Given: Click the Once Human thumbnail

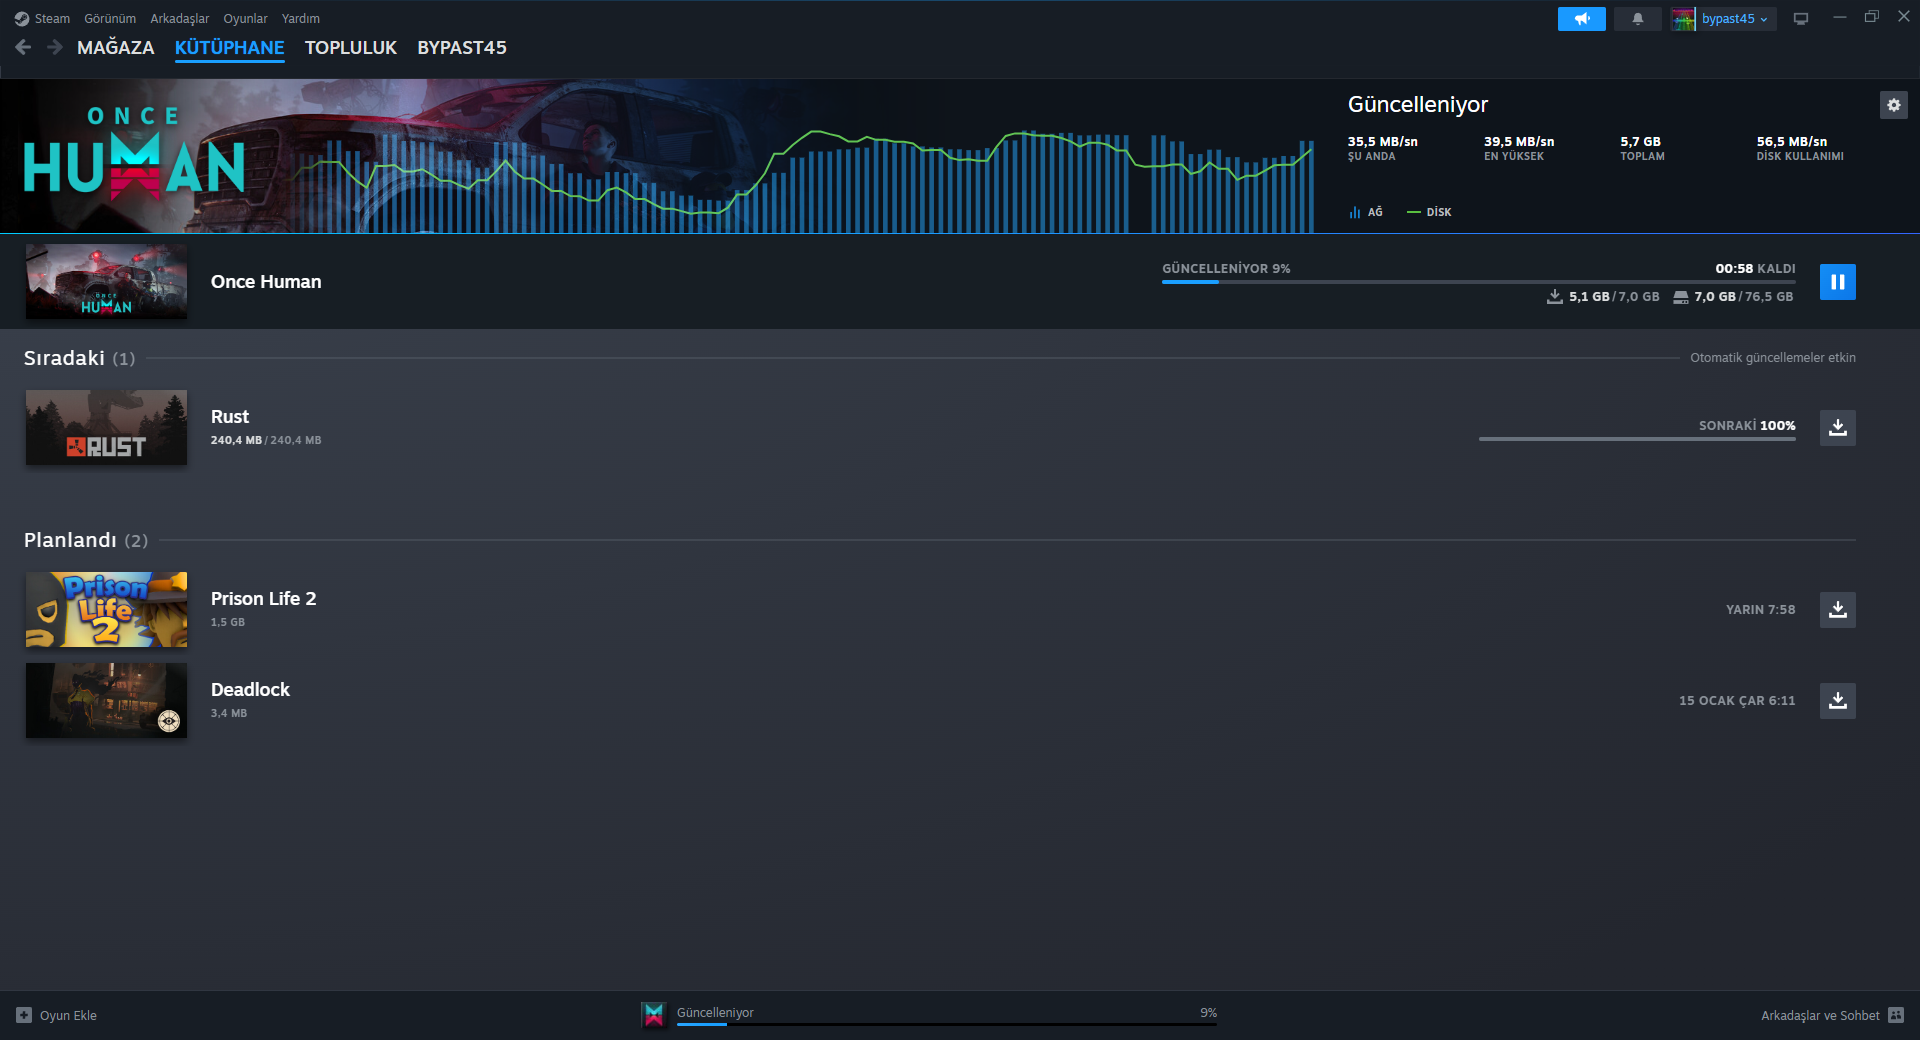Looking at the screenshot, I should pos(106,282).
